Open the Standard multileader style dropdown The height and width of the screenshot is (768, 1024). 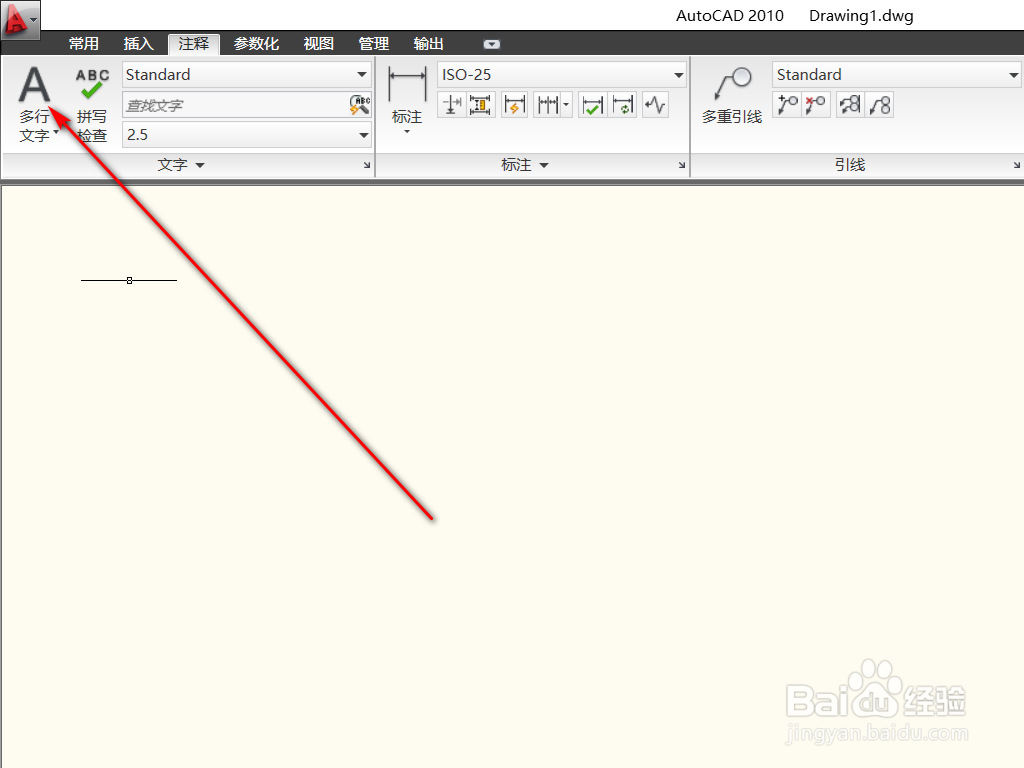1013,74
